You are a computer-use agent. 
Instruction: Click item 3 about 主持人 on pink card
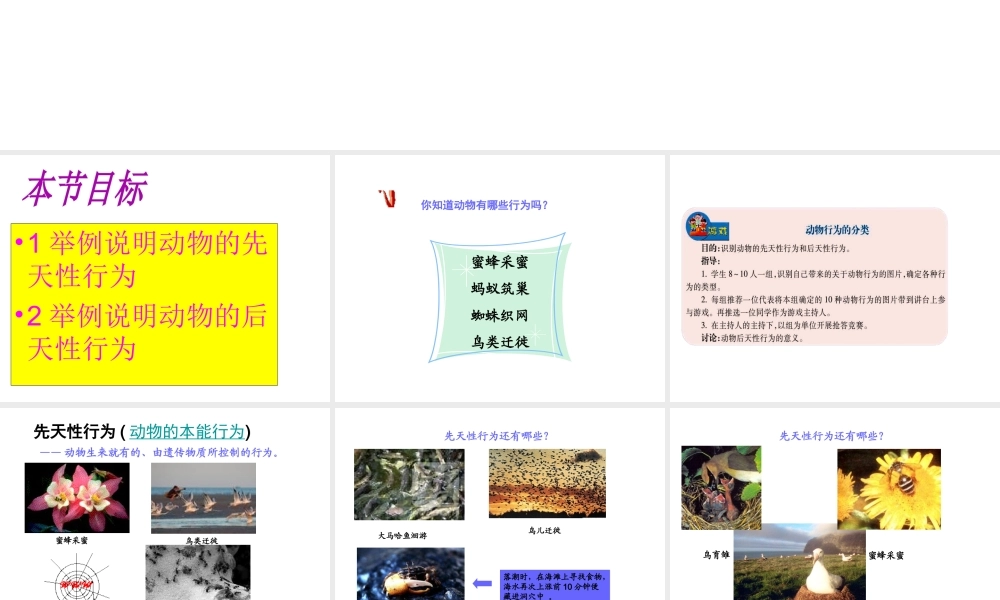[x=785, y=325]
